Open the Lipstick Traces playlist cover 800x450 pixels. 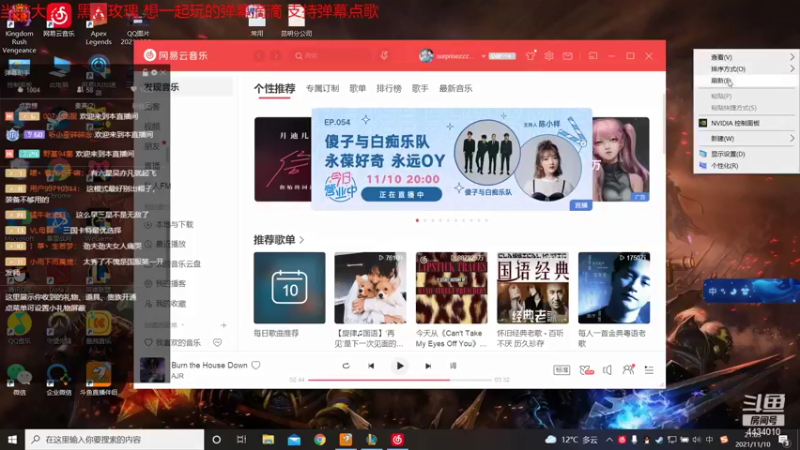(x=452, y=288)
